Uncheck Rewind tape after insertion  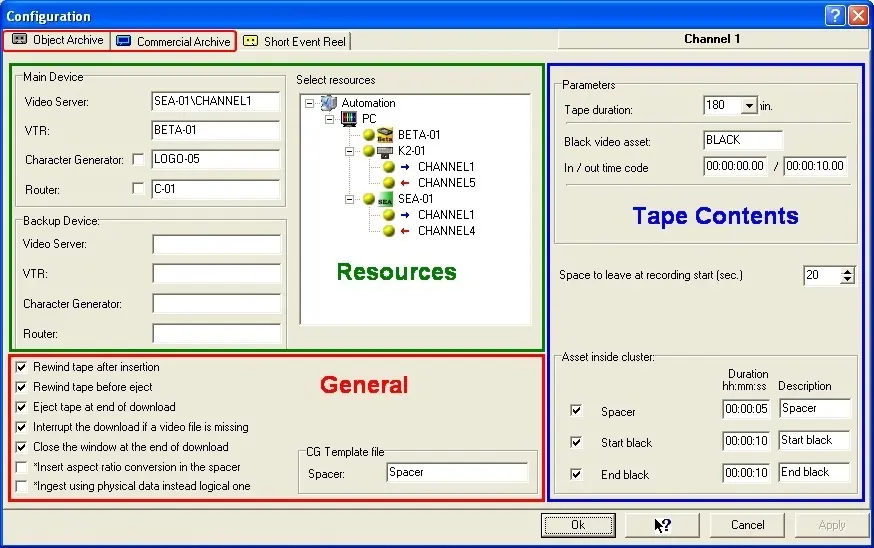[22, 368]
